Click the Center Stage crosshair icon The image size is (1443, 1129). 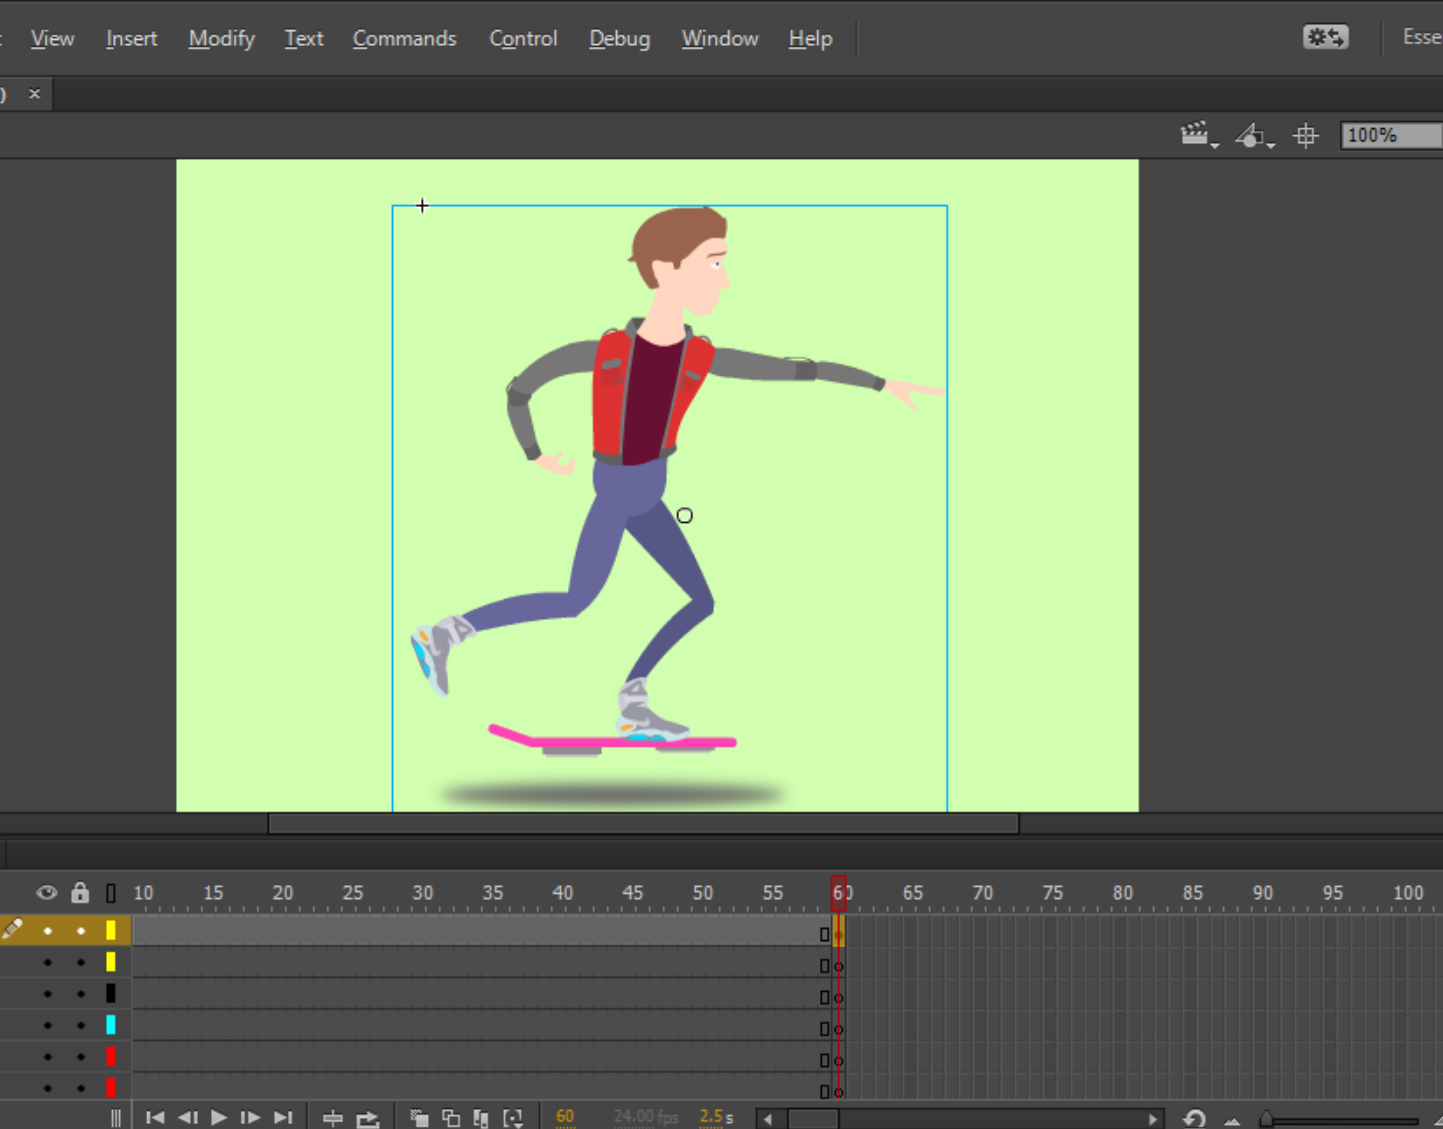(1306, 135)
